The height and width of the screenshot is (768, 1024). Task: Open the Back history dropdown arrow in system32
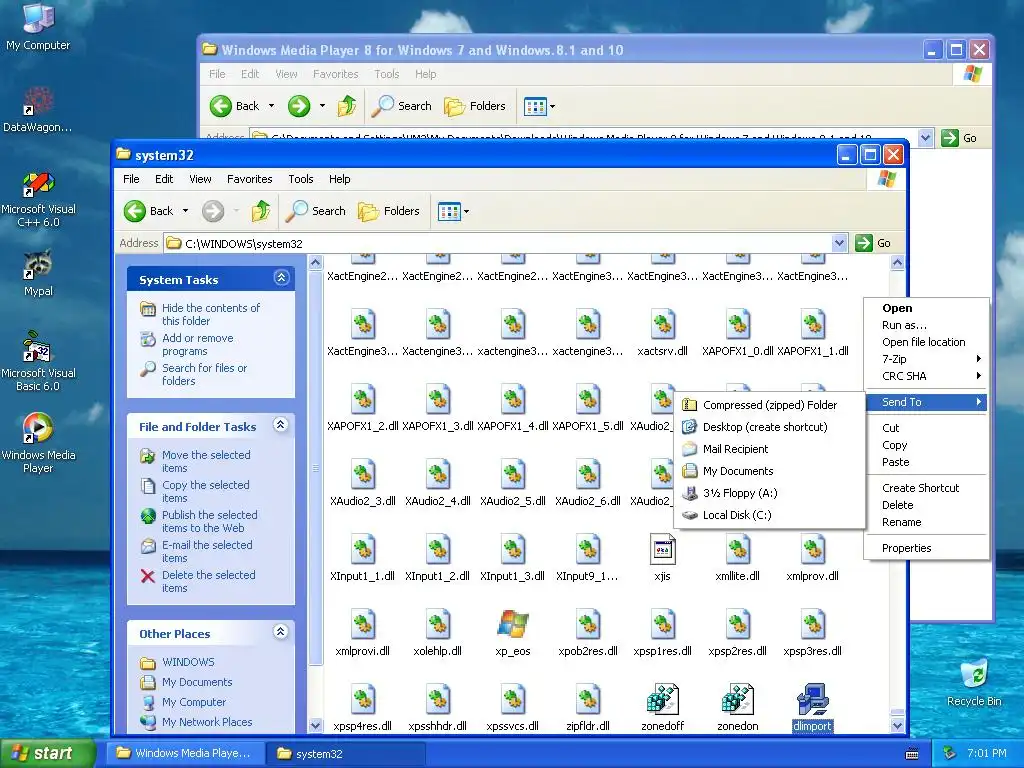(x=185, y=211)
